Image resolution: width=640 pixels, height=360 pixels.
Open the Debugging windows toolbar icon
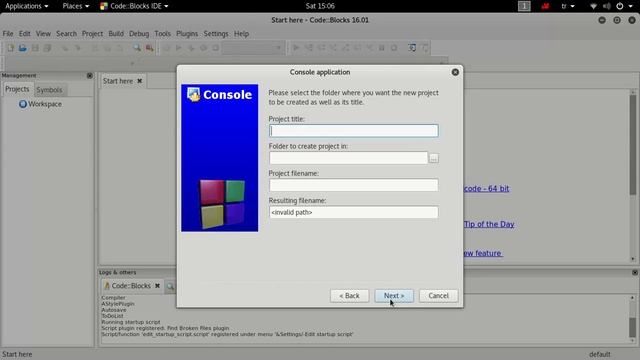click(x=412, y=48)
